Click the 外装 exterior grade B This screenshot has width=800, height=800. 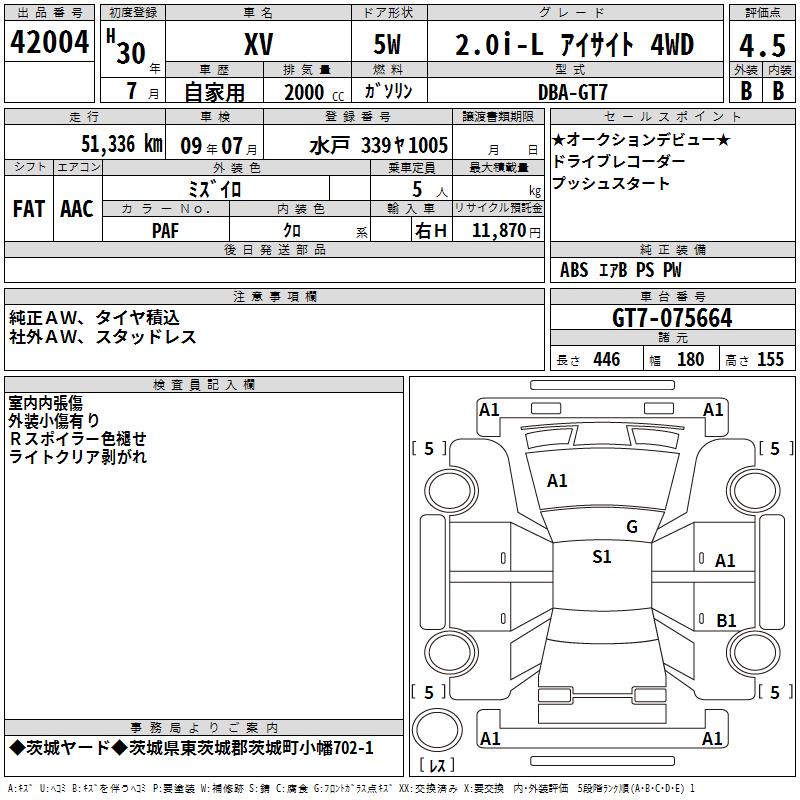(746, 91)
